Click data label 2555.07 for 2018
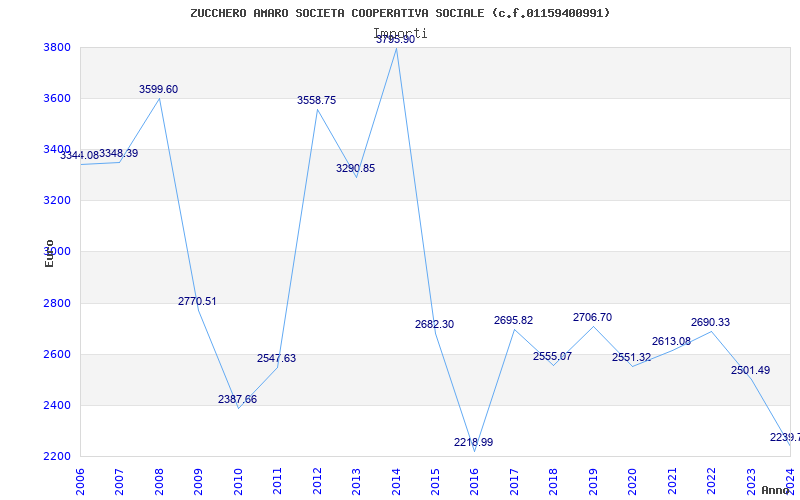Image resolution: width=800 pixels, height=500 pixels. (553, 356)
